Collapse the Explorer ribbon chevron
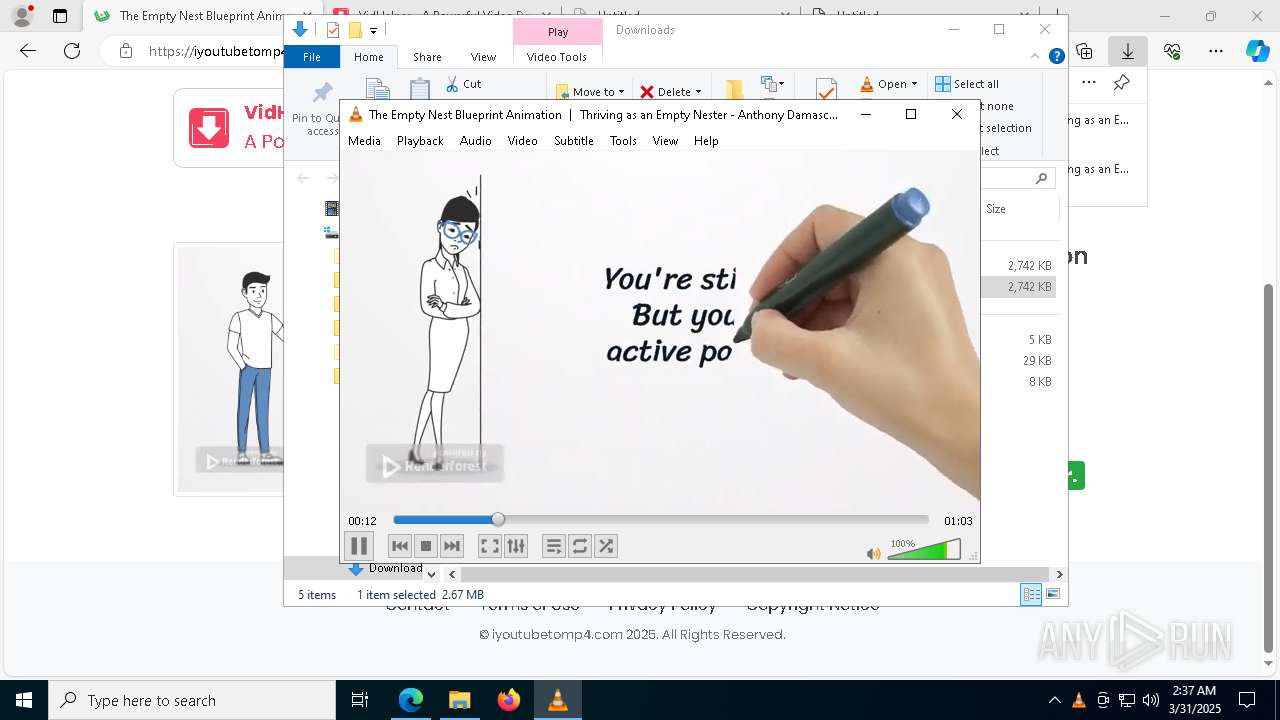This screenshot has height=720, width=1280. (x=1035, y=57)
